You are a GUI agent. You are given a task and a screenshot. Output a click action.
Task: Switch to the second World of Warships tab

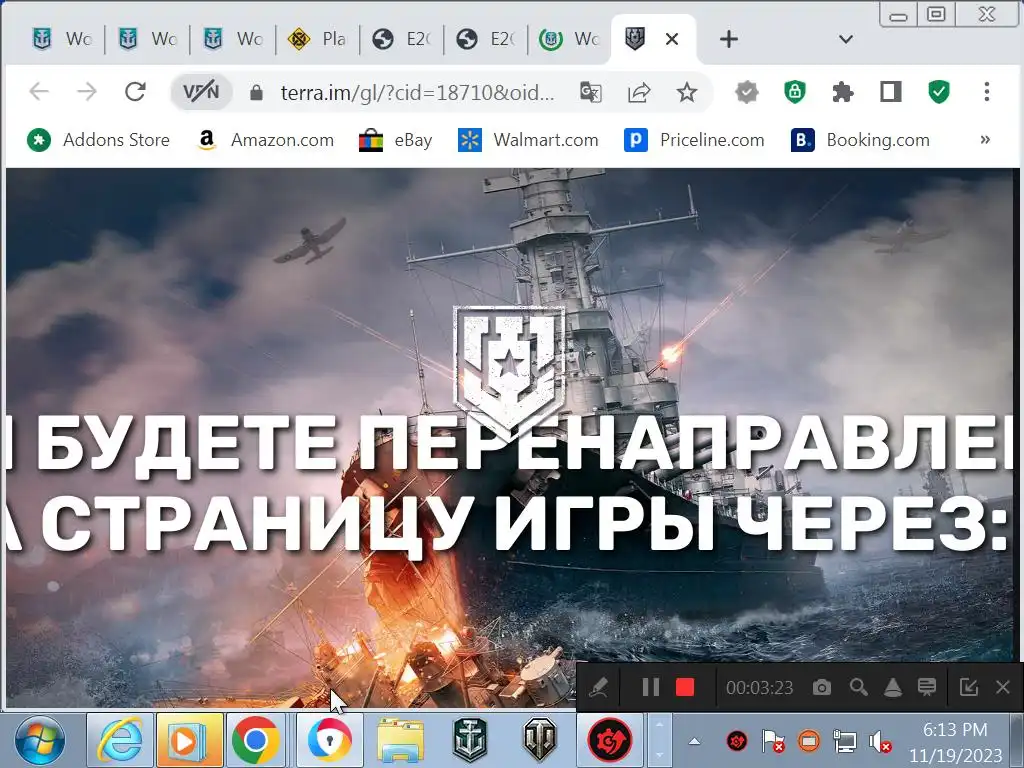point(147,39)
